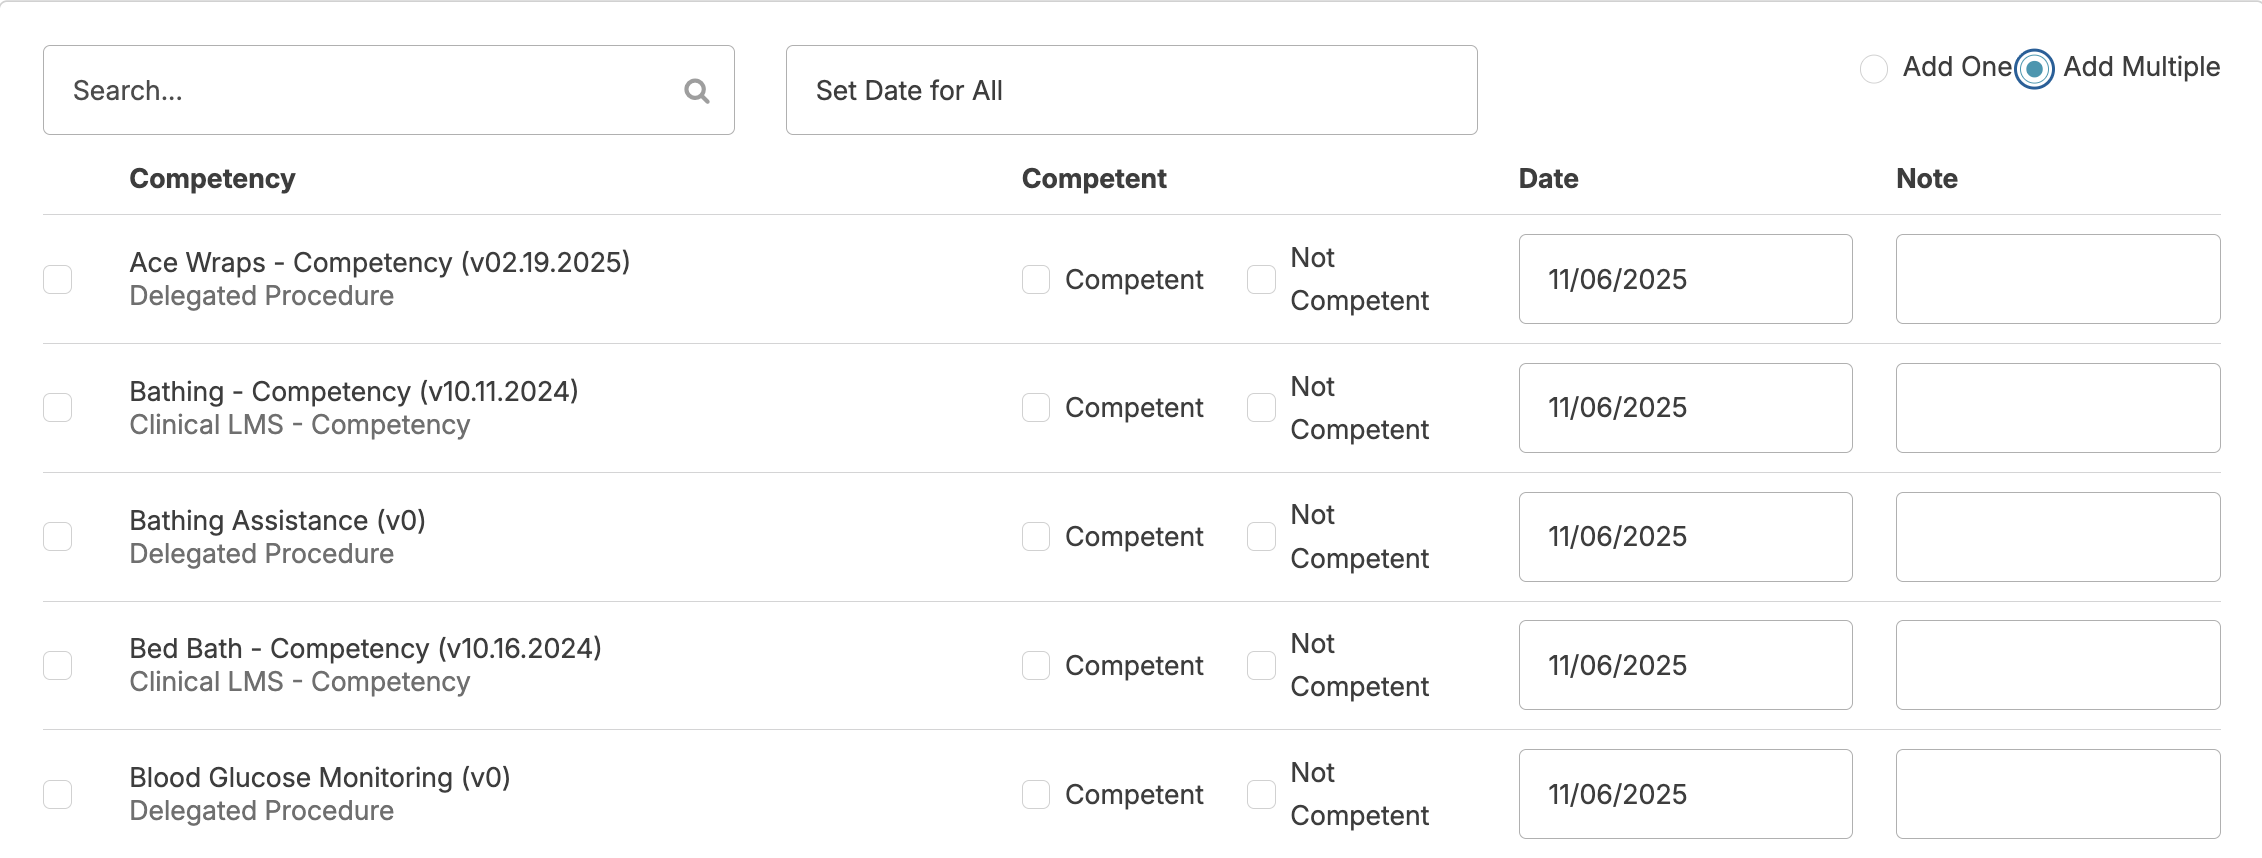2262x858 pixels.
Task: Click the Bed Bath date field
Action: coord(1685,666)
